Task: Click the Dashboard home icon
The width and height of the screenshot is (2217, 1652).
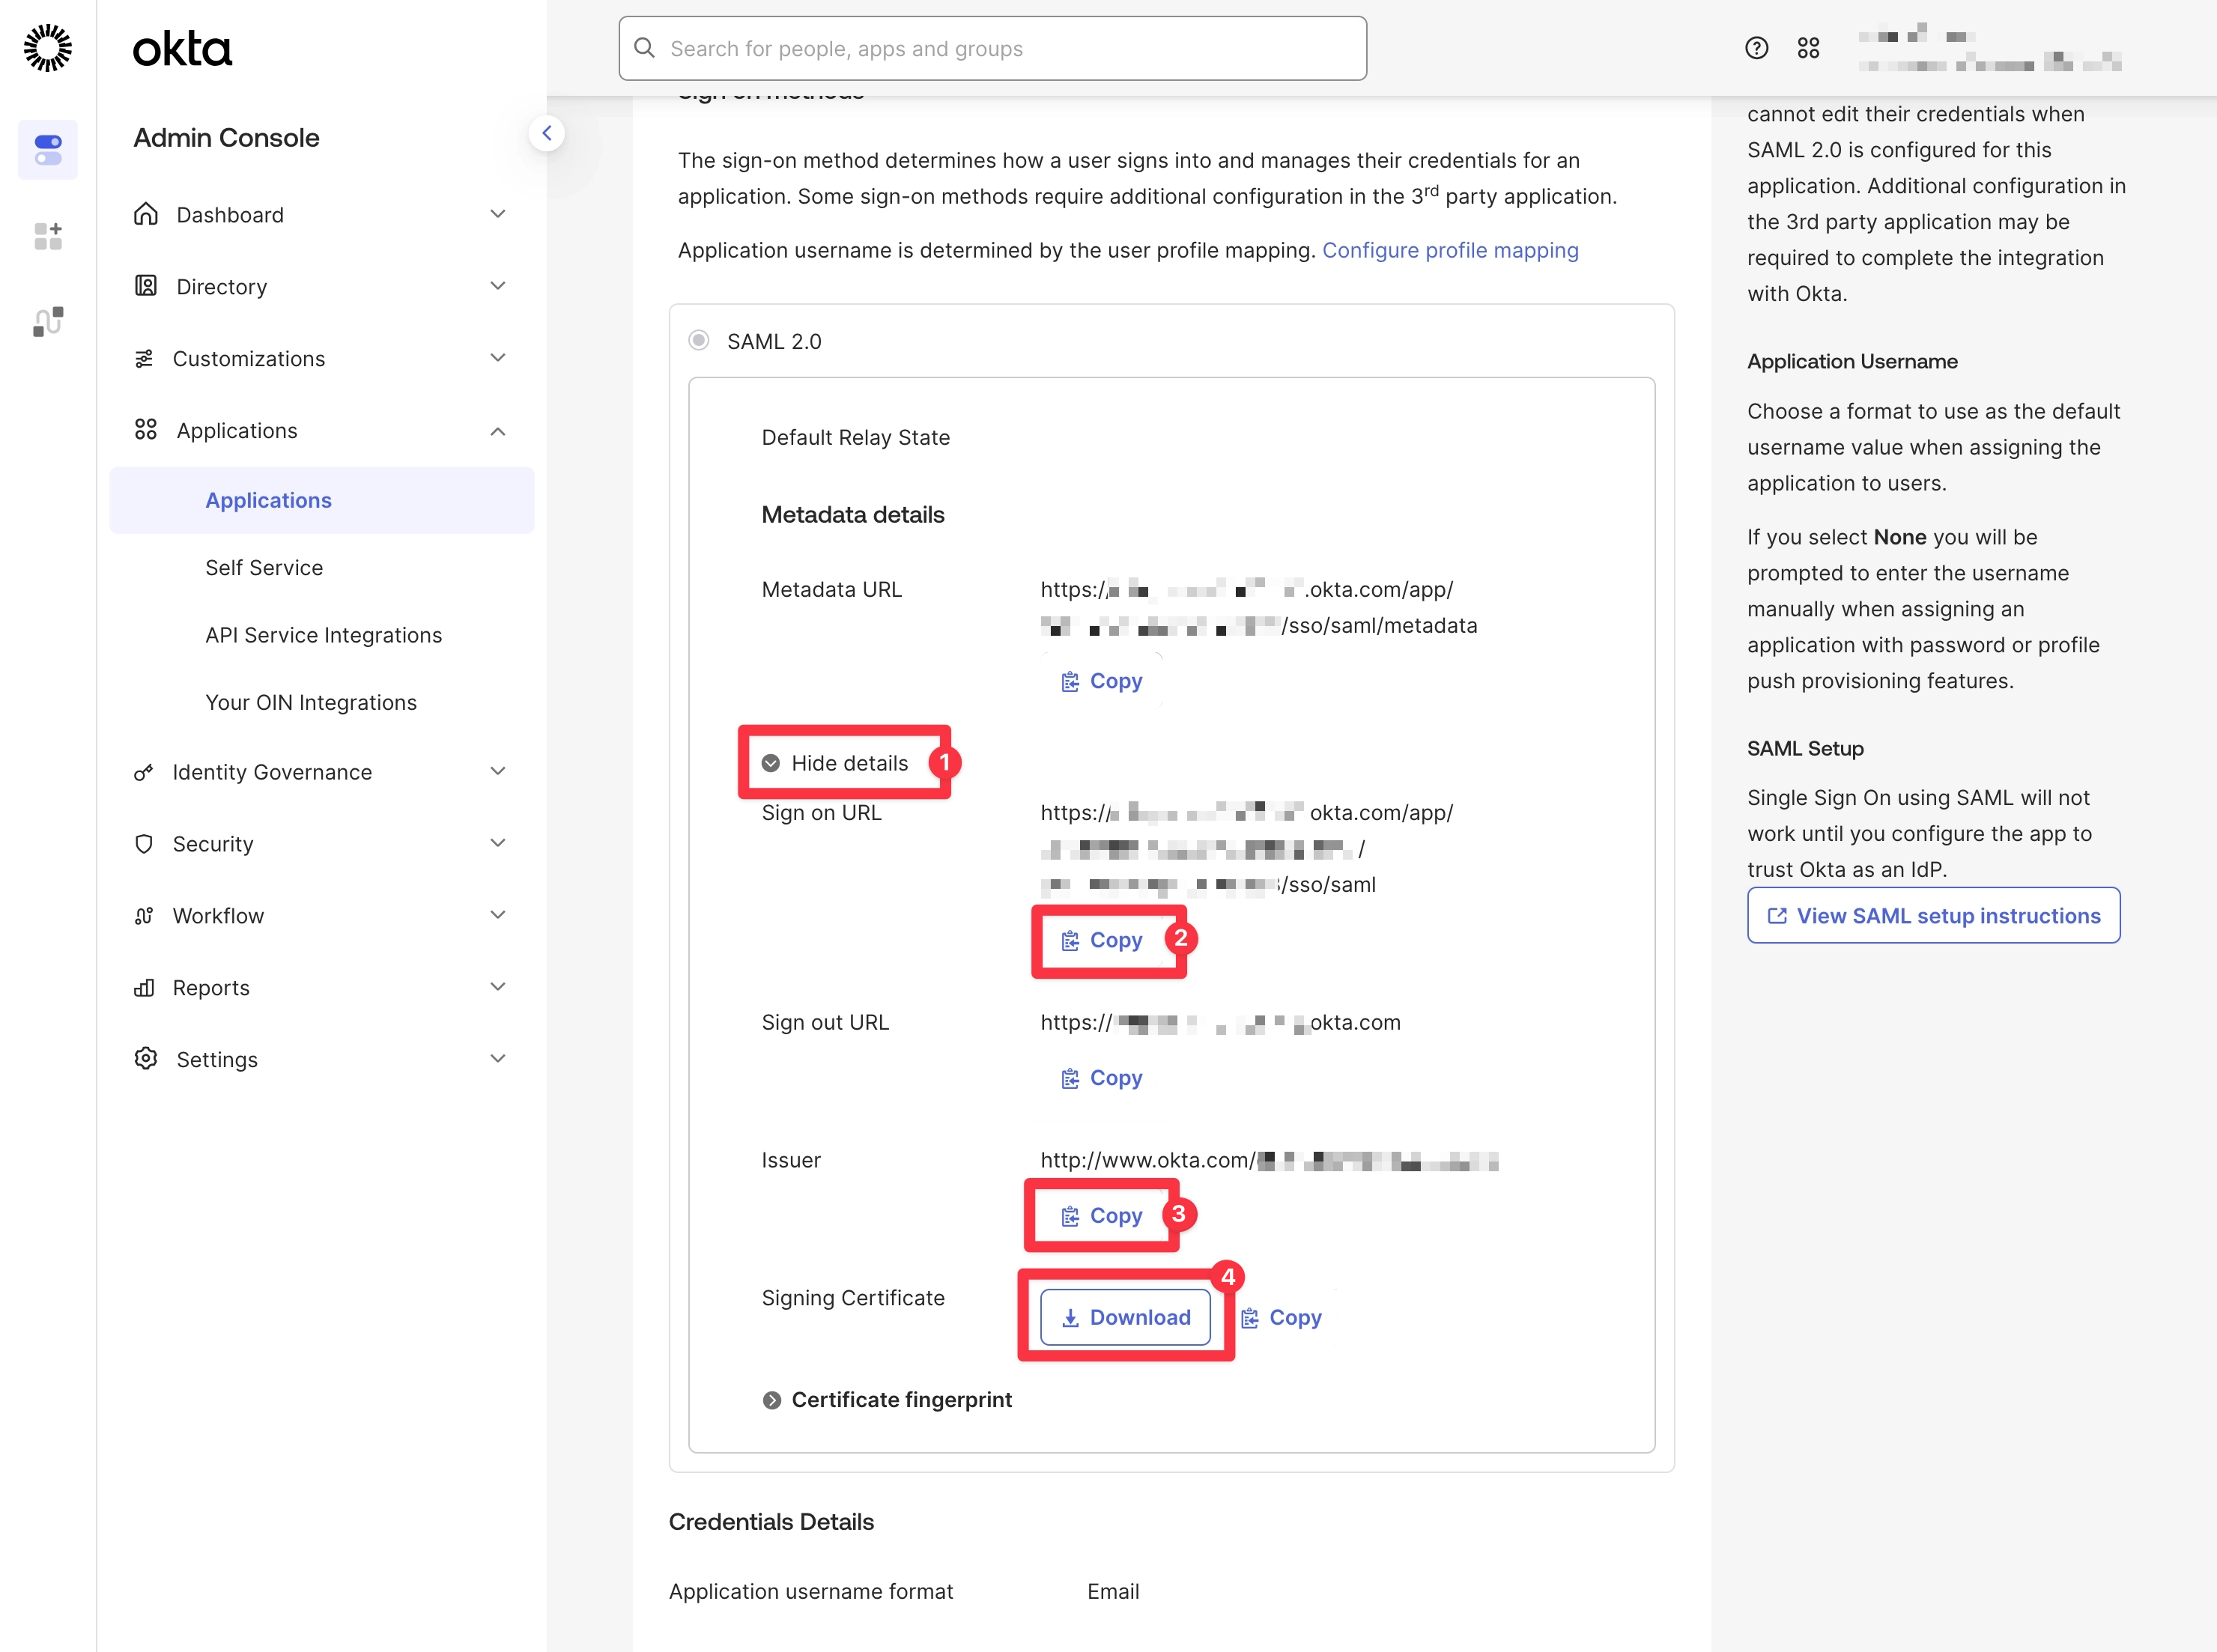Action: 146,214
